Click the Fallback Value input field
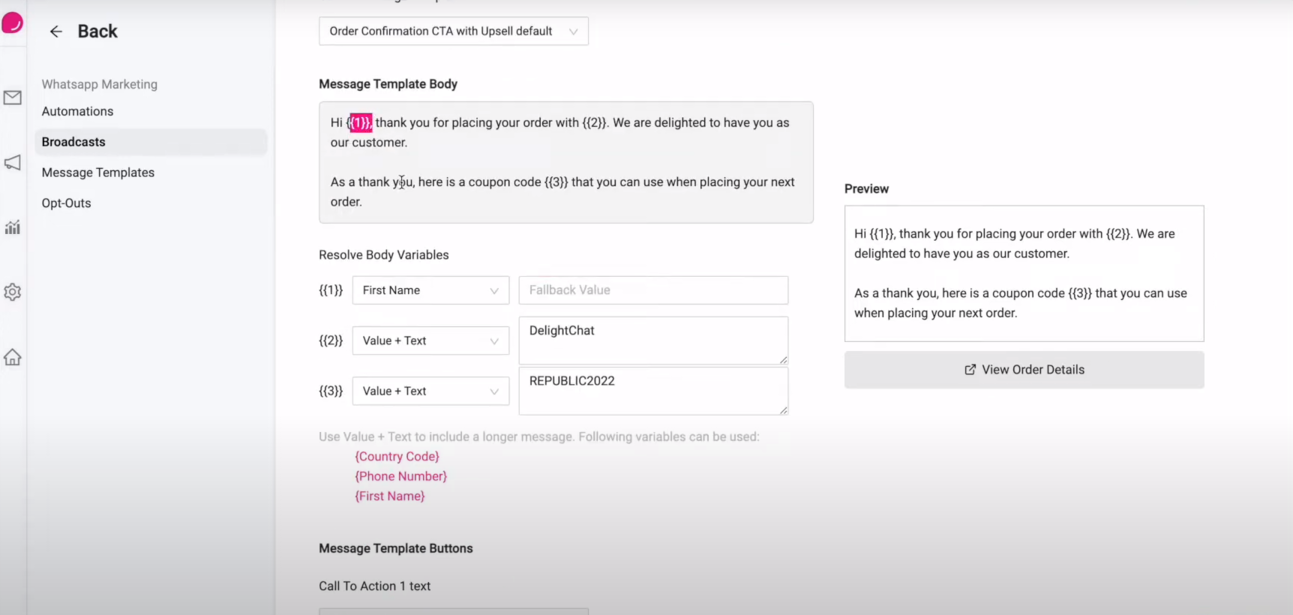Viewport: 1293px width, 615px height. (653, 290)
